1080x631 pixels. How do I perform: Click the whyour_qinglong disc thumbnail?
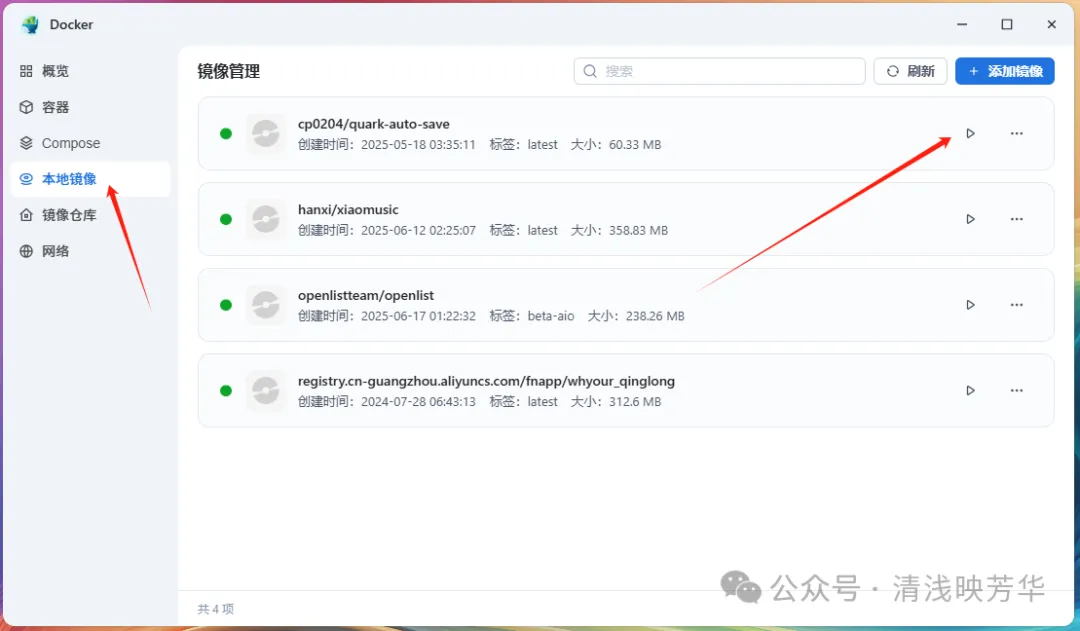(x=265, y=391)
